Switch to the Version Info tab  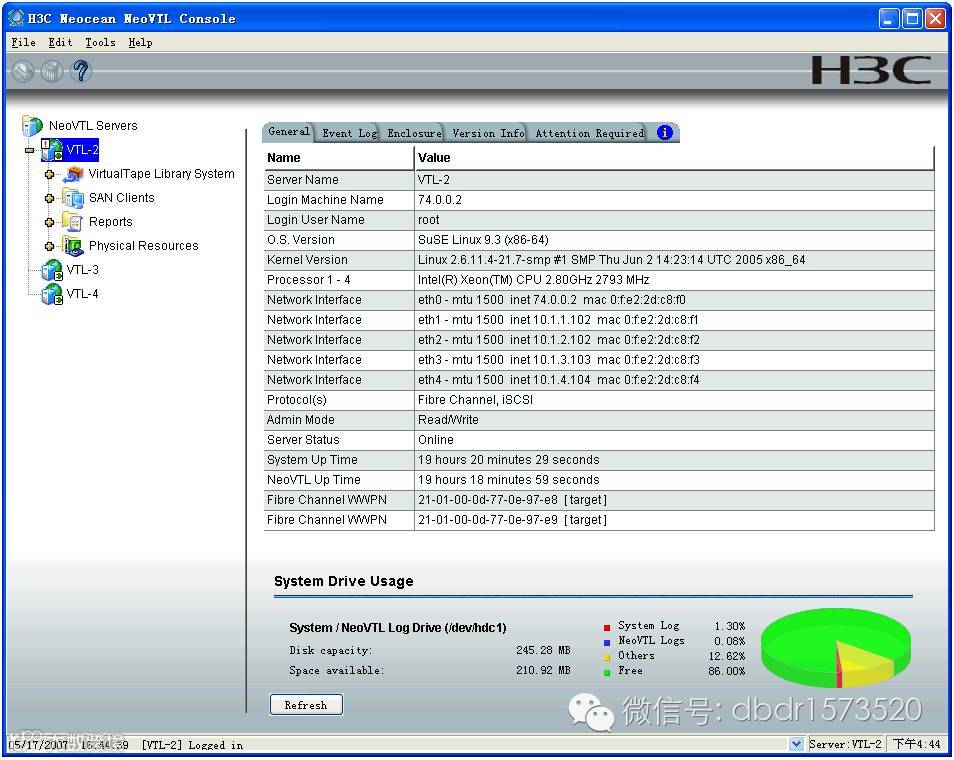point(488,133)
